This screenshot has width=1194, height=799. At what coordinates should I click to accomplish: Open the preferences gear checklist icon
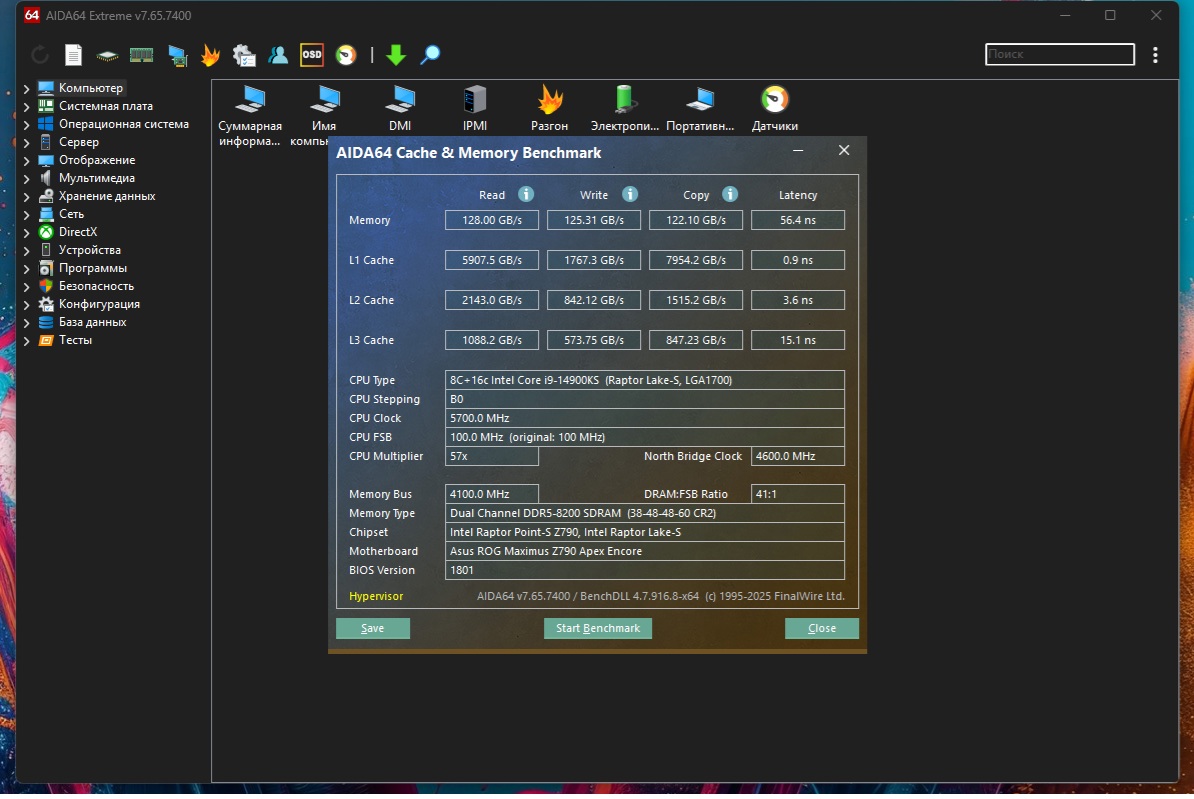(x=244, y=55)
